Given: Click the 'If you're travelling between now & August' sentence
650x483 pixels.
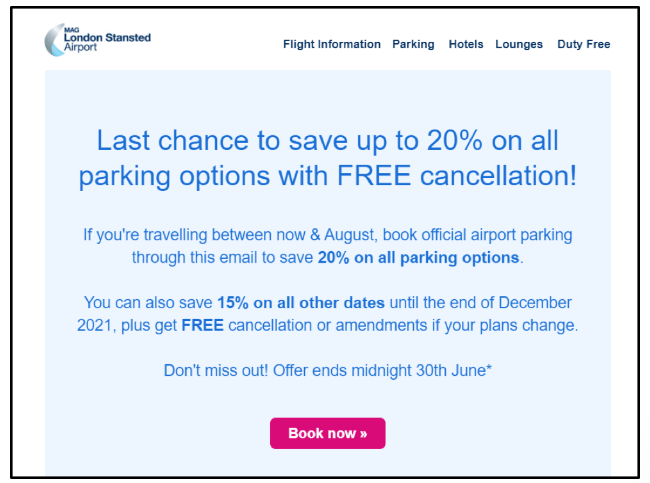Looking at the screenshot, I should point(230,235).
